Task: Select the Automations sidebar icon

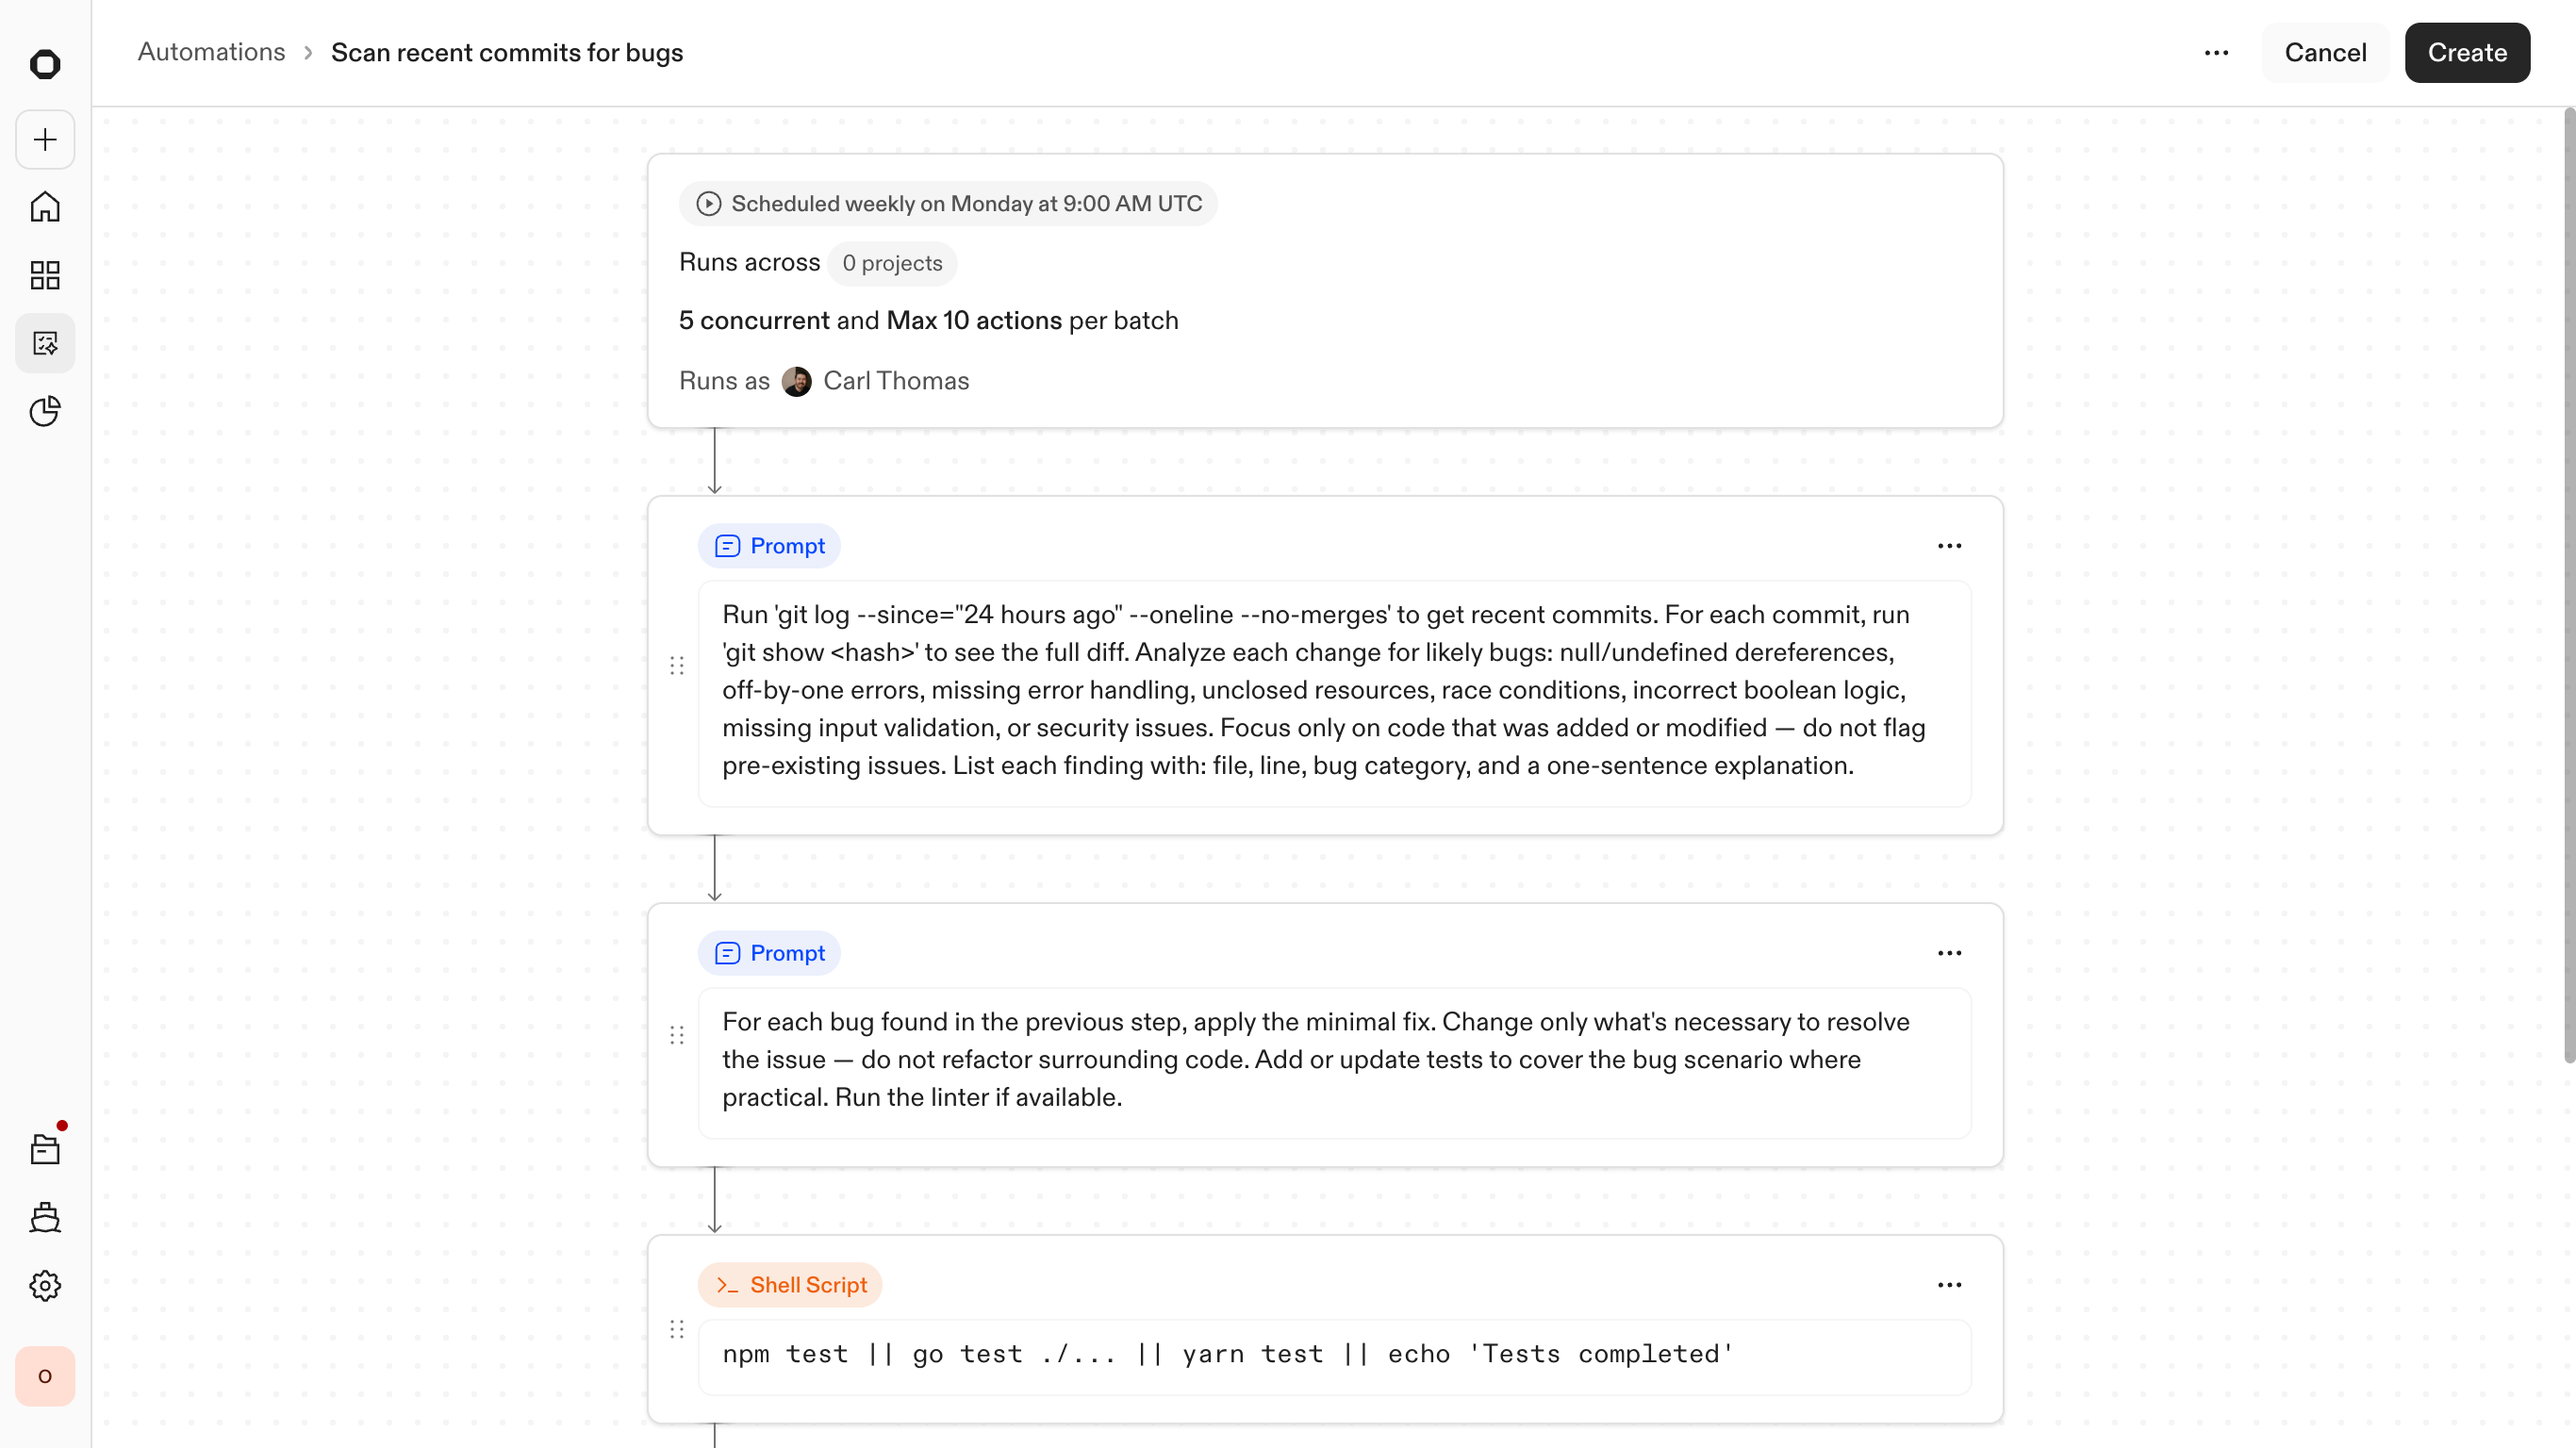Action: 45,343
